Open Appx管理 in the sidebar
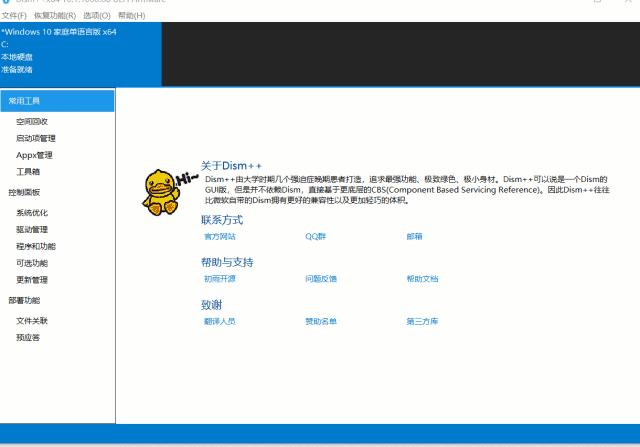Screen dimensions: 640x447 (34, 155)
